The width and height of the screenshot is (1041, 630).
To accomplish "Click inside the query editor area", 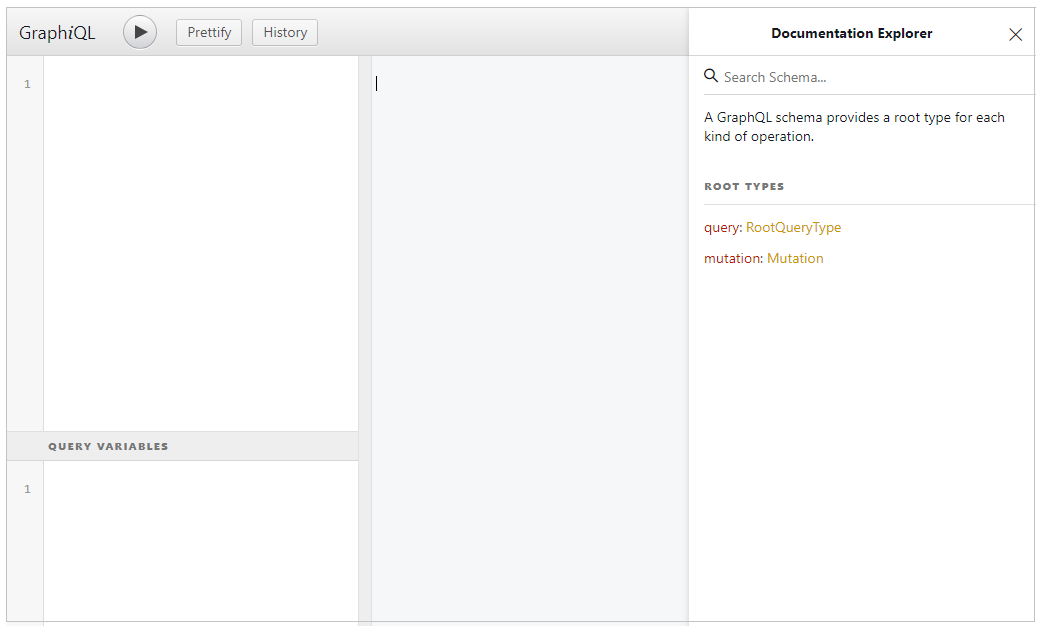I will point(200,240).
